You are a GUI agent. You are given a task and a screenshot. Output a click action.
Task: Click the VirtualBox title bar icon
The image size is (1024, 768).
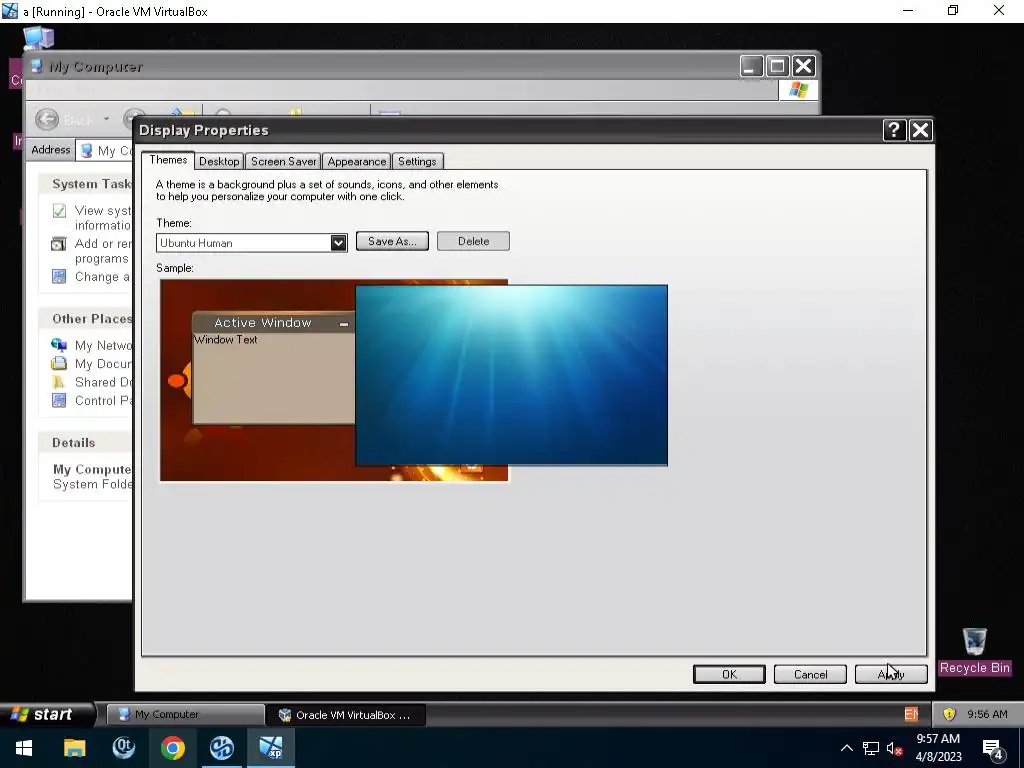point(10,11)
